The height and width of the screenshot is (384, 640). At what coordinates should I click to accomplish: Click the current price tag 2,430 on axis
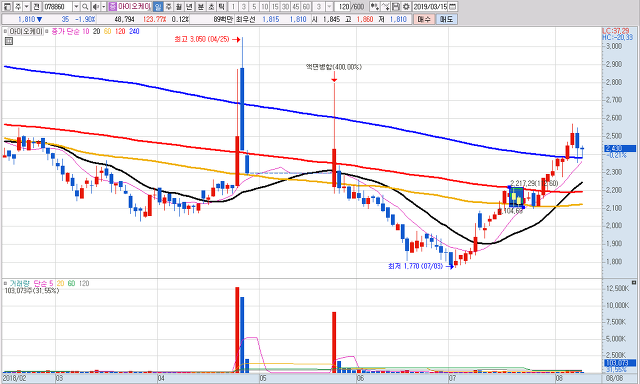point(620,149)
